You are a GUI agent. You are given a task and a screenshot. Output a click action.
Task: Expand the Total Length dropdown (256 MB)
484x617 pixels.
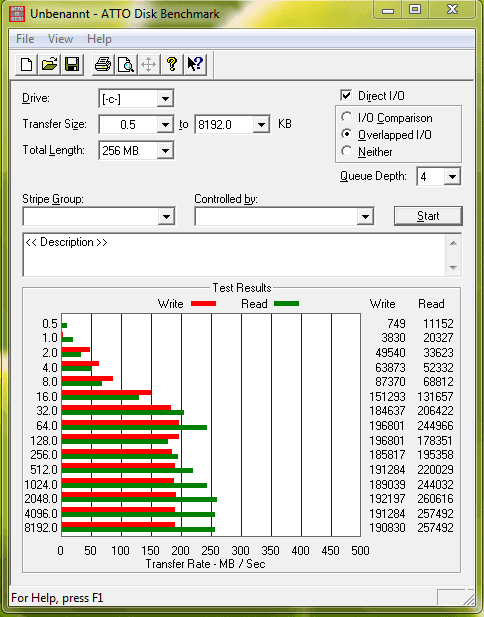[x=165, y=150]
